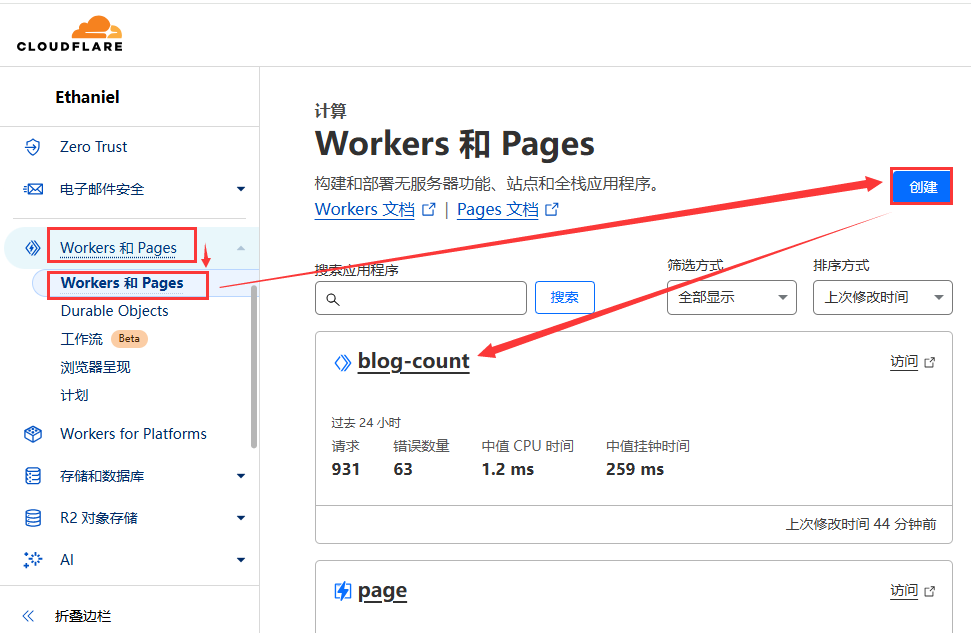971x633 pixels.
Task: Click the 存储和数据库 database icon
Action: pos(33,476)
